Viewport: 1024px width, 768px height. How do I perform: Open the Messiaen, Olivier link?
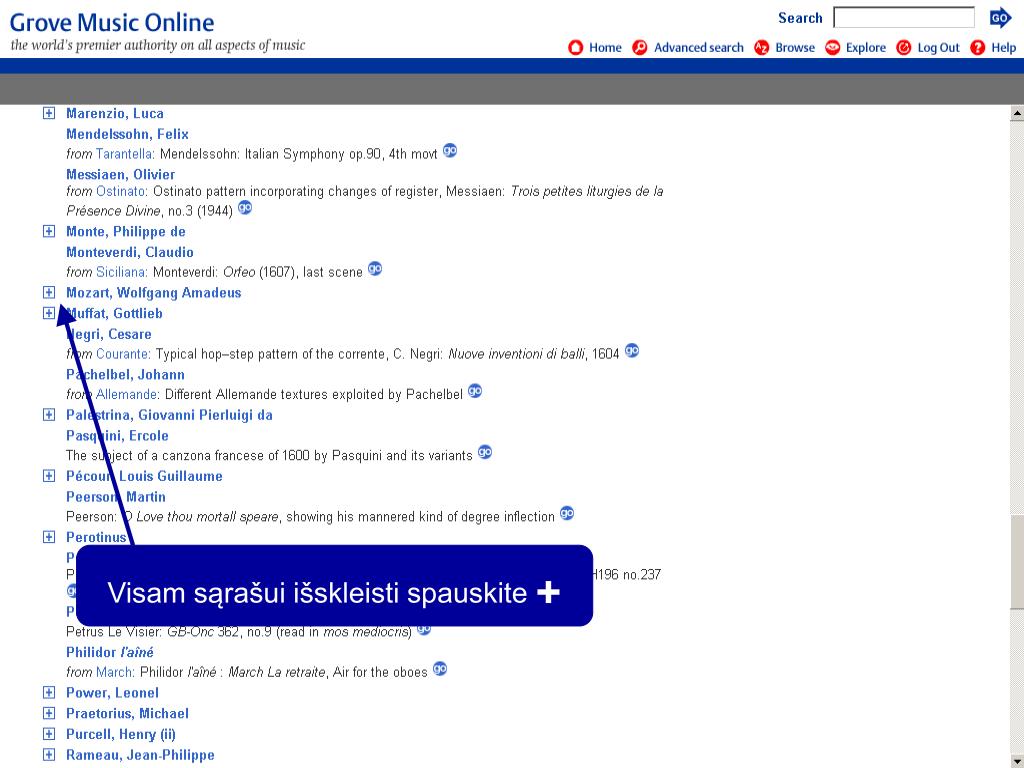point(121,174)
